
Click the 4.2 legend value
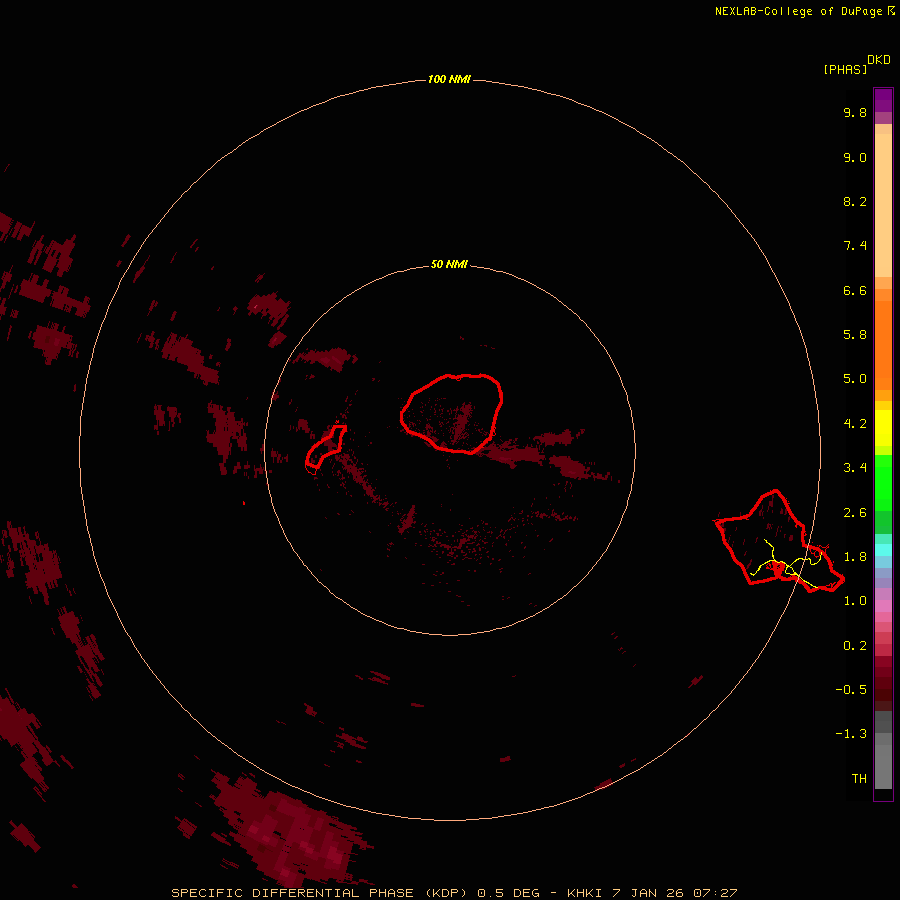click(x=855, y=424)
